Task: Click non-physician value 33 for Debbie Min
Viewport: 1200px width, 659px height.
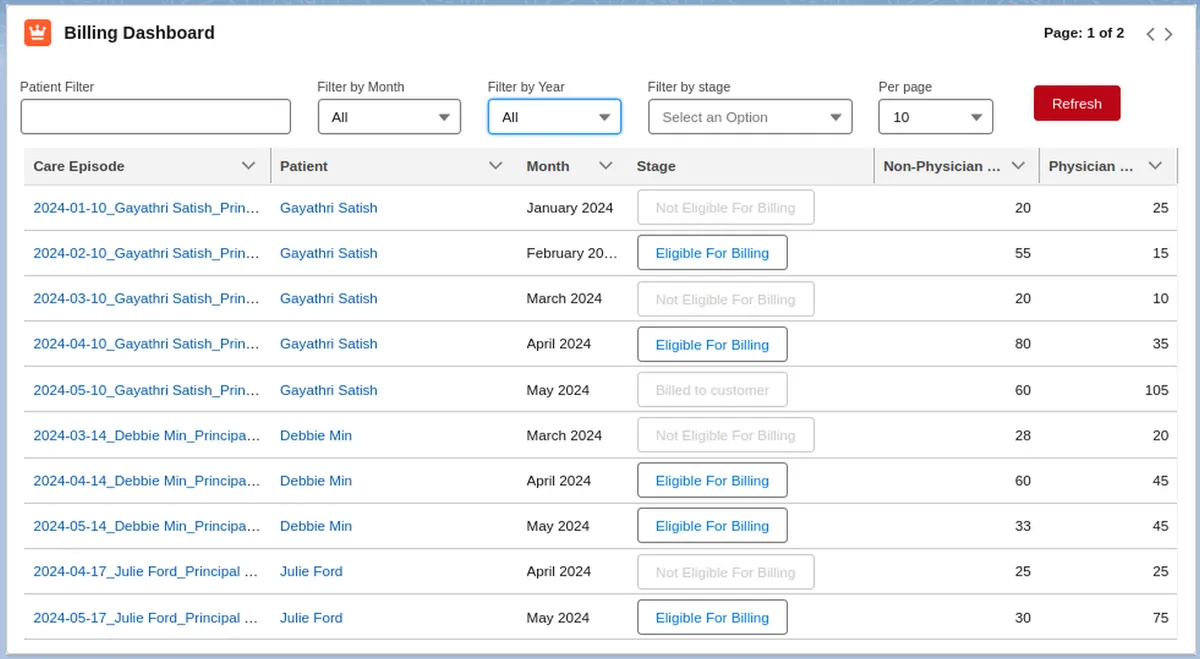Action: coord(1023,525)
